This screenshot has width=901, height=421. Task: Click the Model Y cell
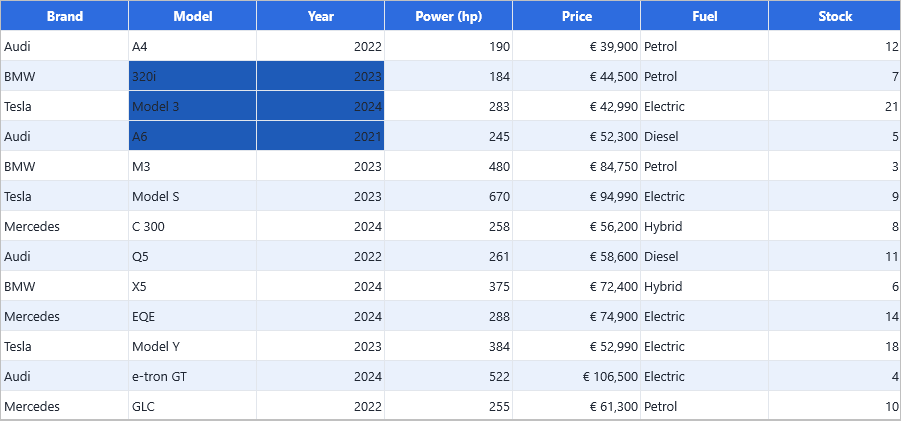click(x=192, y=346)
